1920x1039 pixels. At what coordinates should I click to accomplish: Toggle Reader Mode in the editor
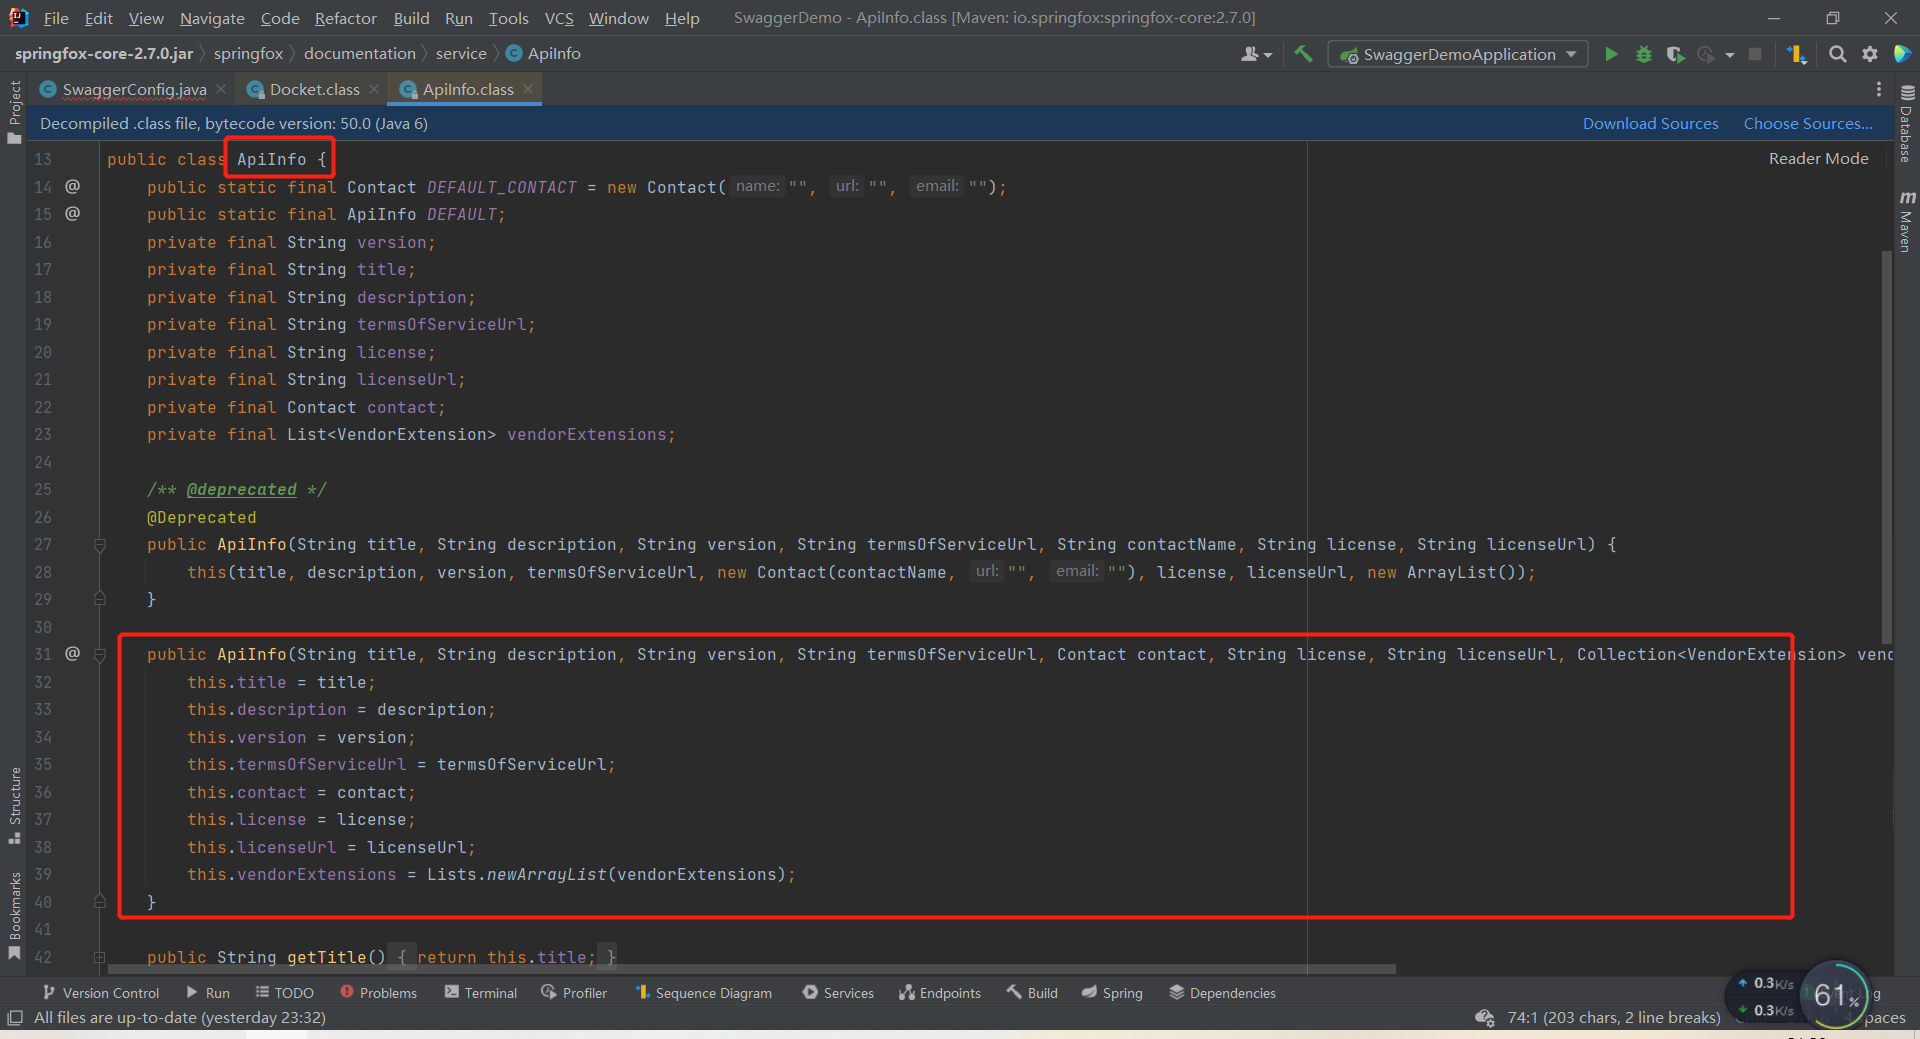click(1818, 158)
